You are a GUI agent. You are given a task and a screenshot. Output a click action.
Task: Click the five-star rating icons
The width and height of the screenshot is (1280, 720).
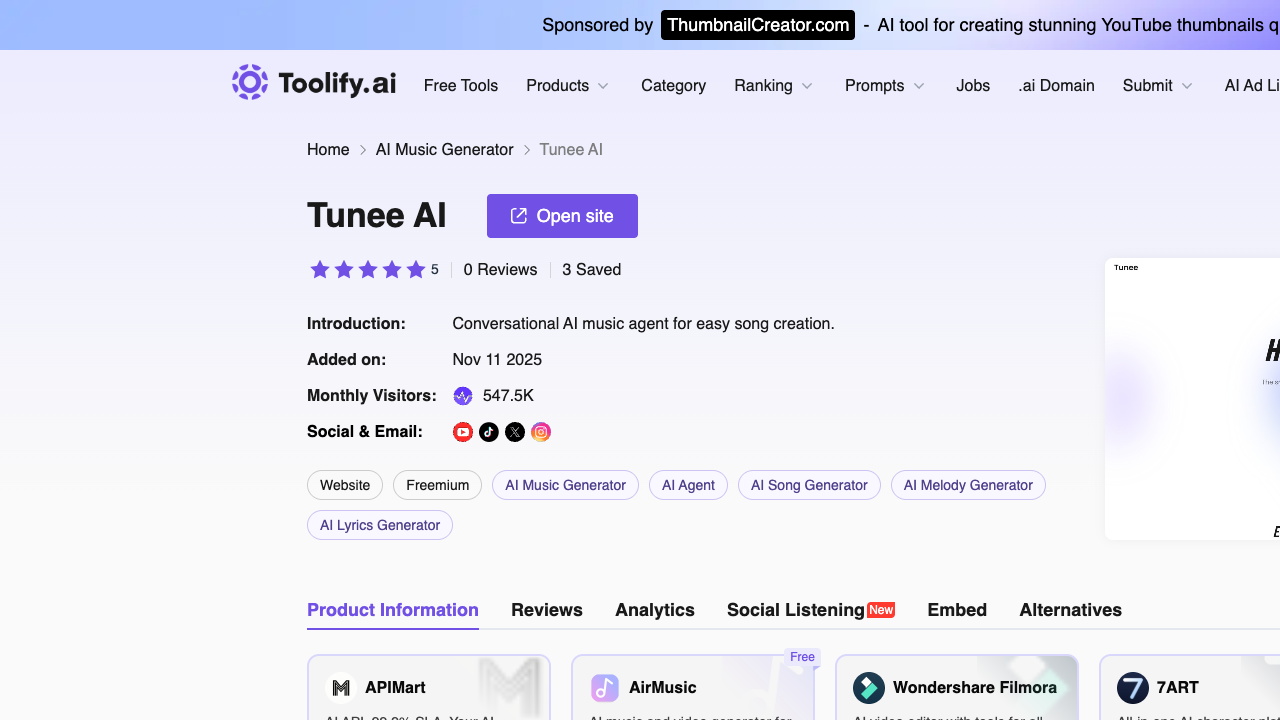point(368,270)
